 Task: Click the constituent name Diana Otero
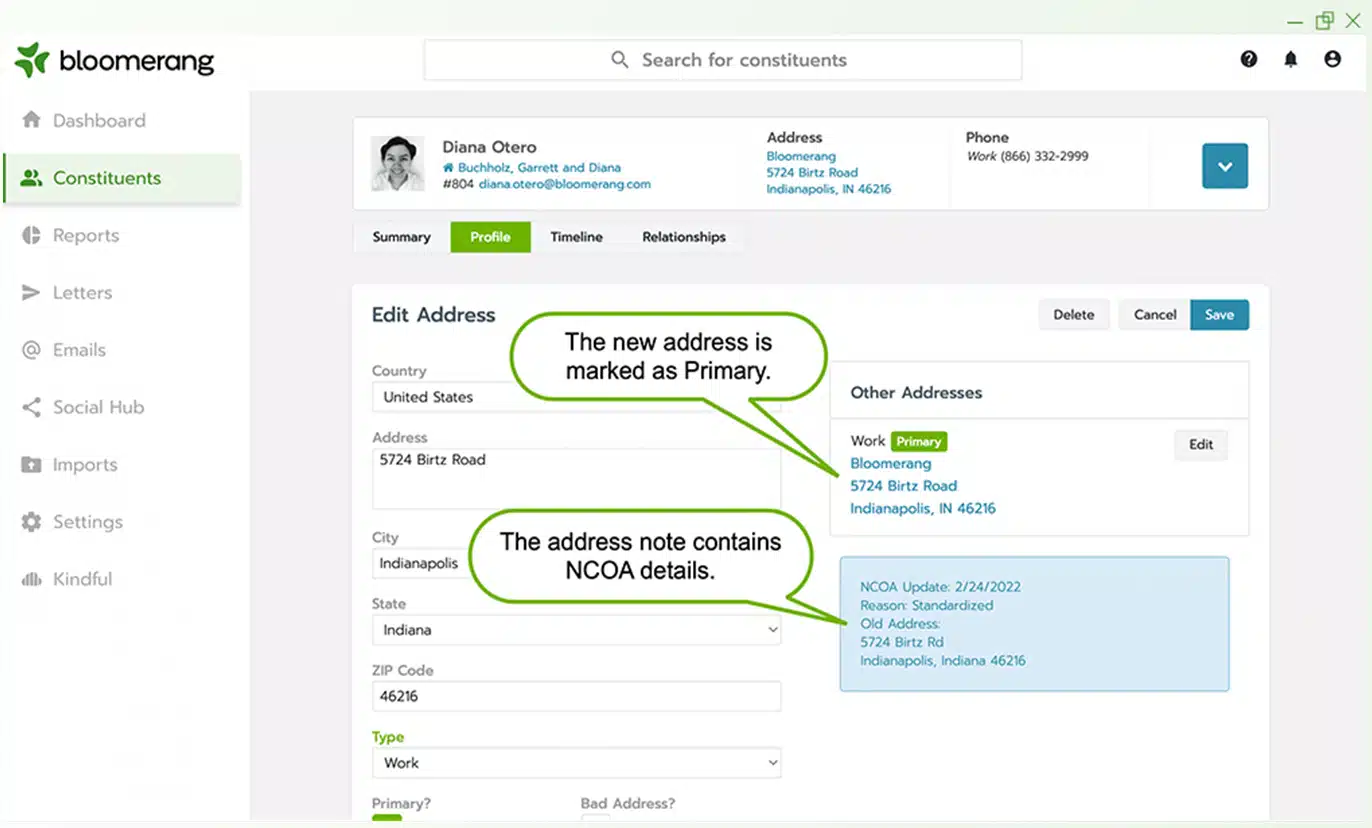click(x=489, y=147)
